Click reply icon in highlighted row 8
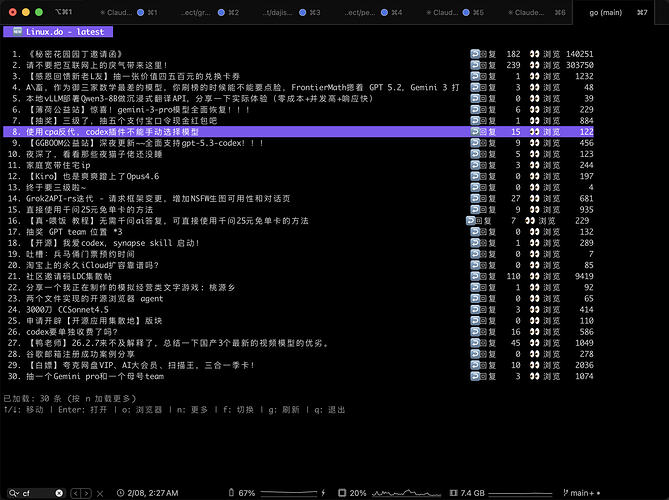 pos(475,132)
